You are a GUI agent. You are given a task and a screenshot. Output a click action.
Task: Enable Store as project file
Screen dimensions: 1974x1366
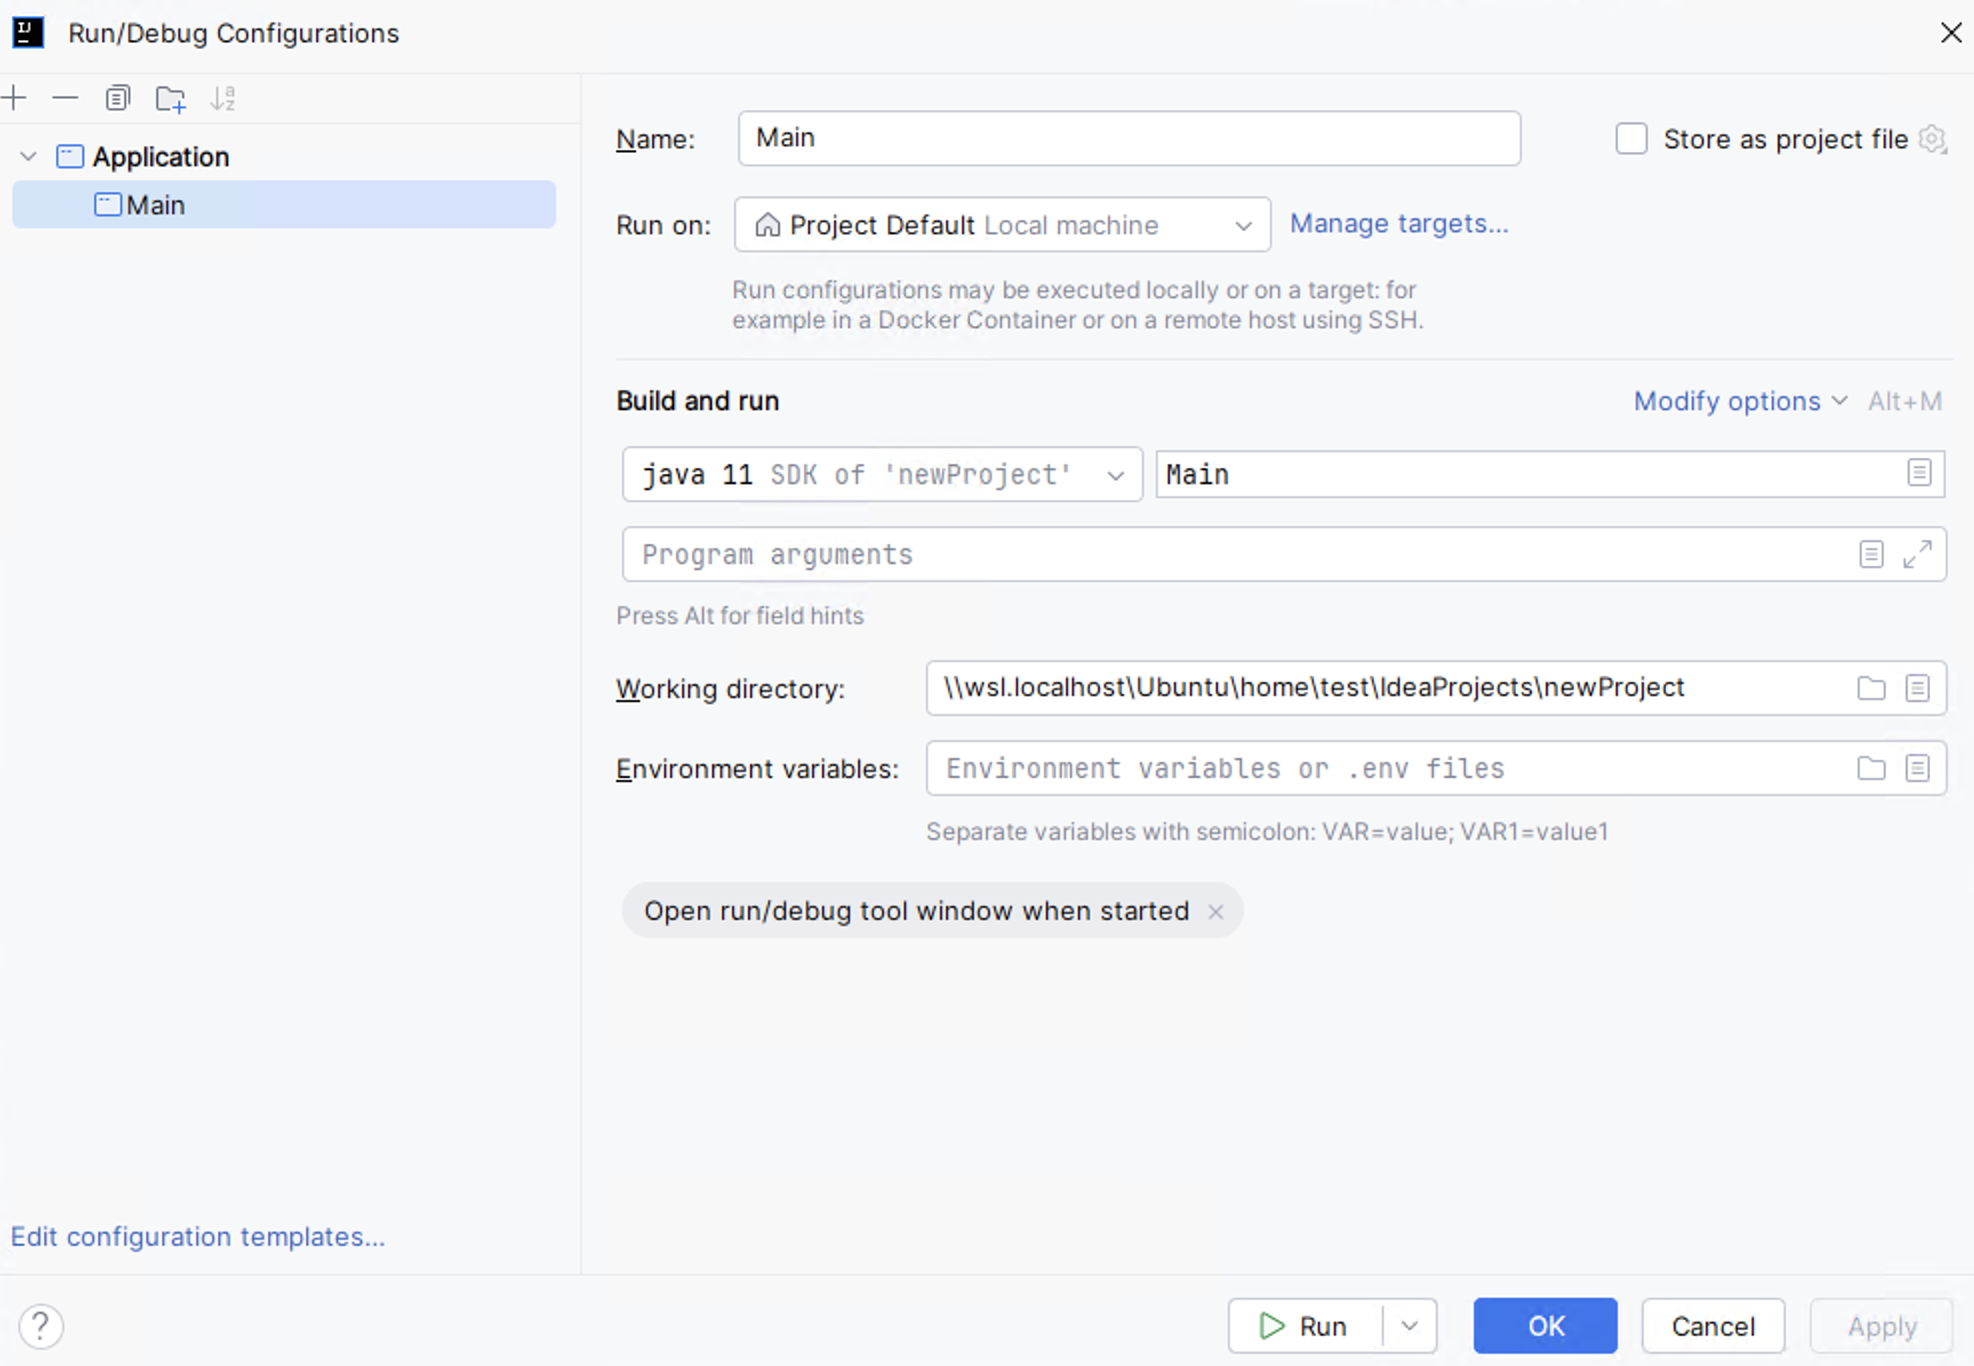[x=1630, y=139]
